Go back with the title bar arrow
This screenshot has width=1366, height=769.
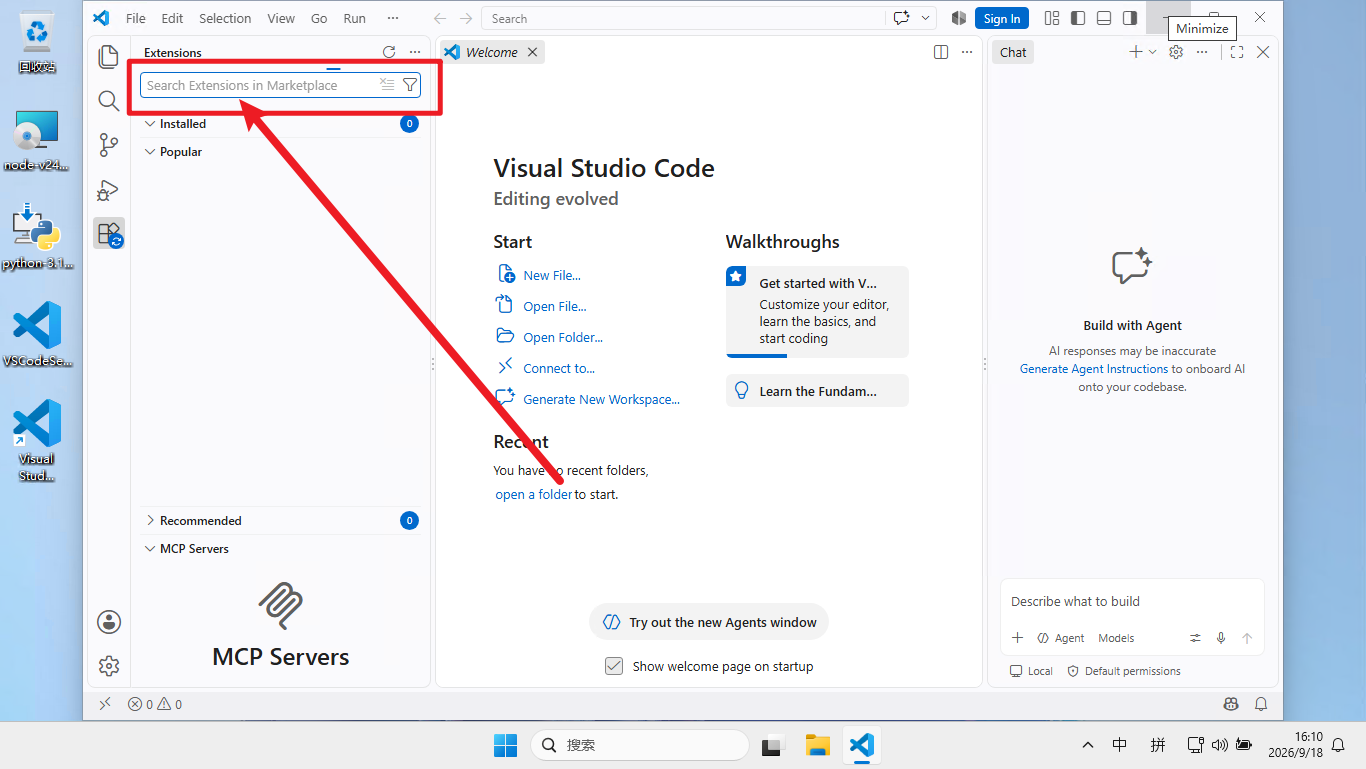click(x=440, y=18)
